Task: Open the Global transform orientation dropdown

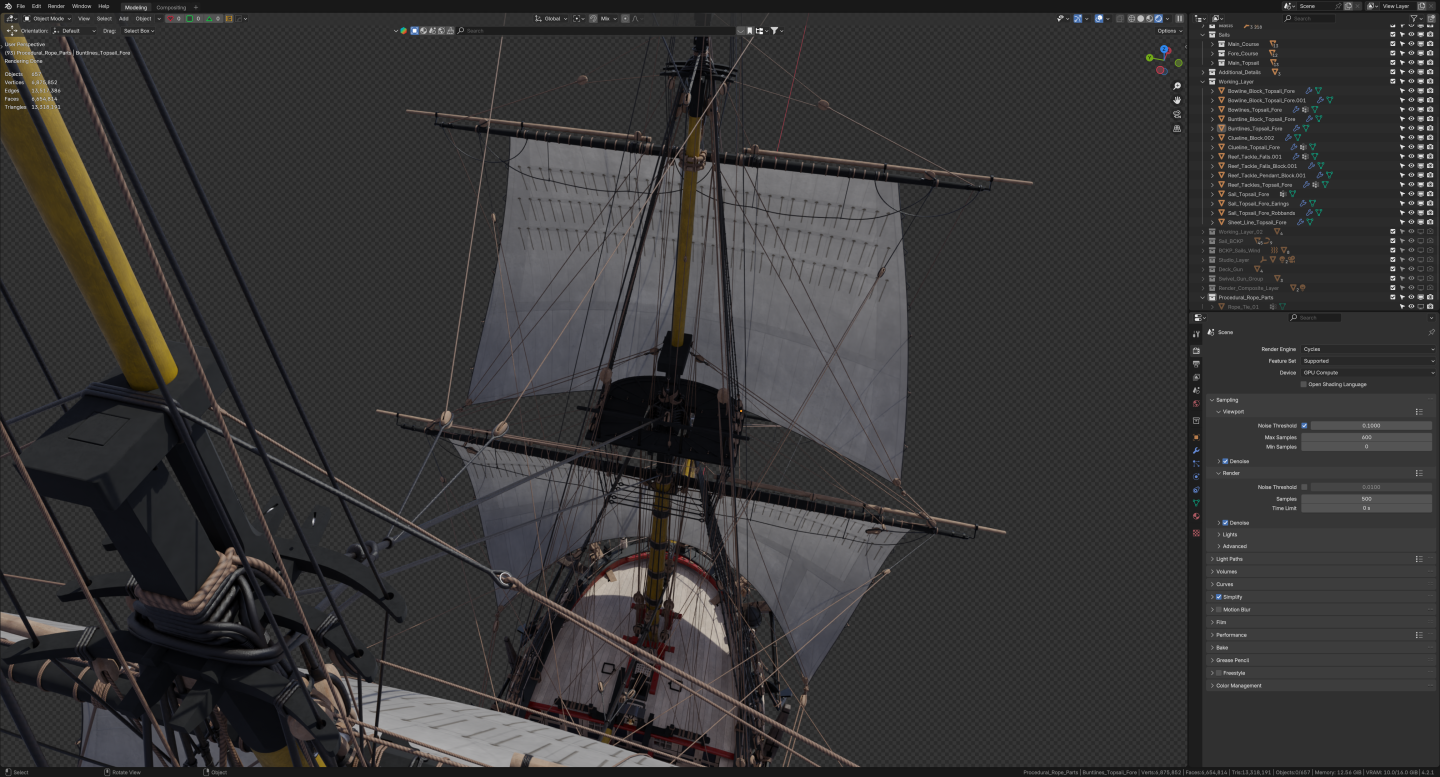Action: pyautogui.click(x=551, y=18)
